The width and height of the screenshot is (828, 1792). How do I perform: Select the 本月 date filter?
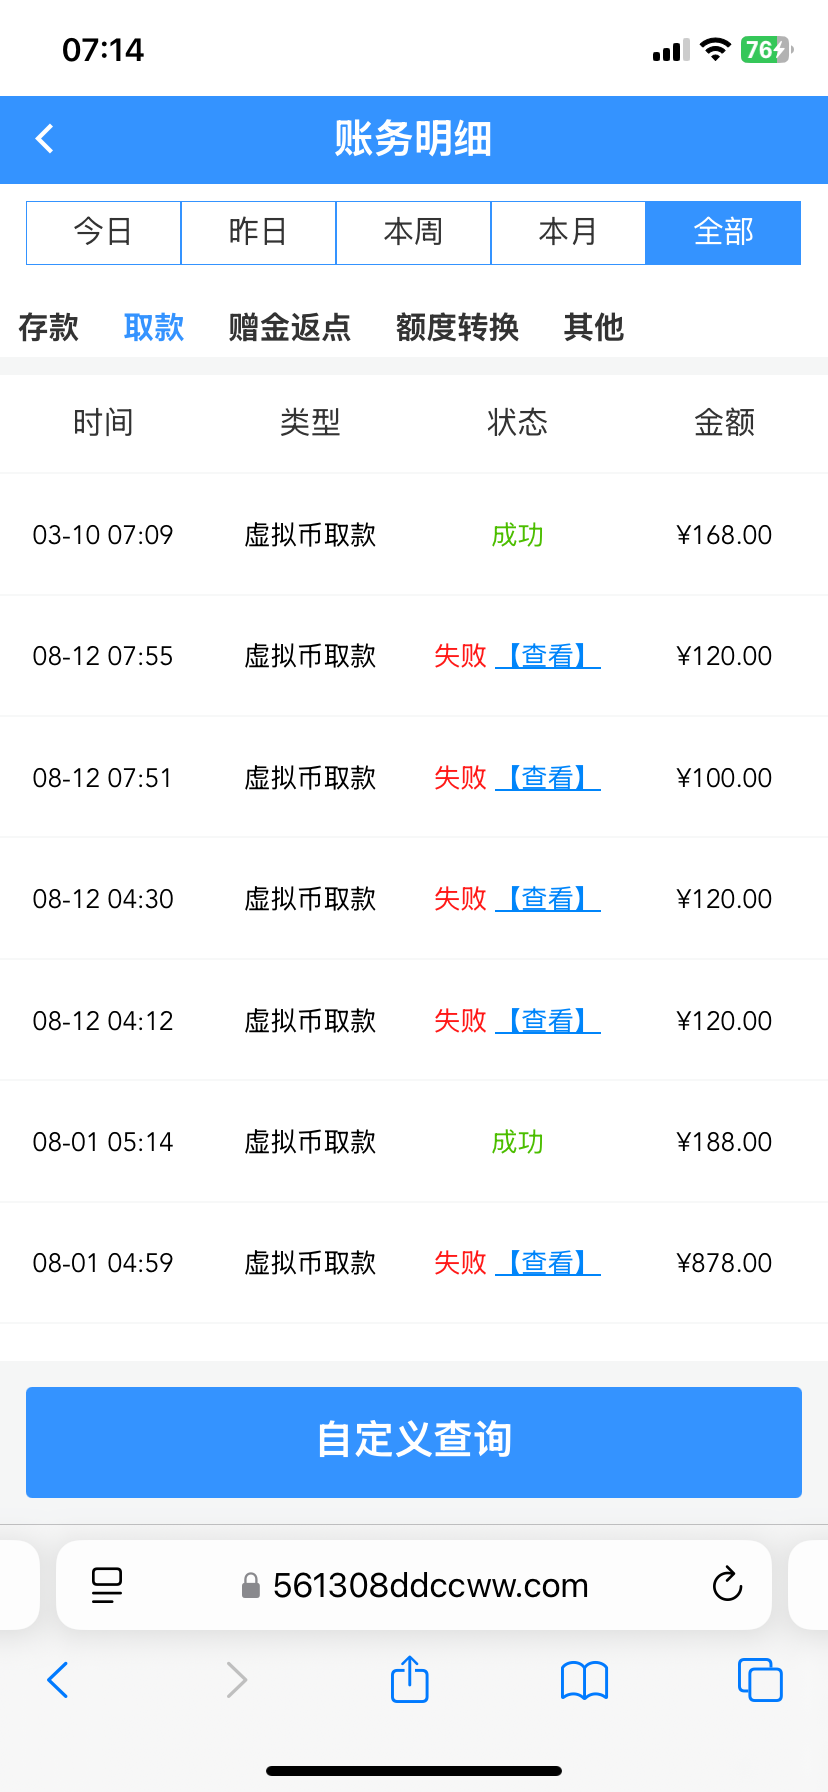click(568, 232)
